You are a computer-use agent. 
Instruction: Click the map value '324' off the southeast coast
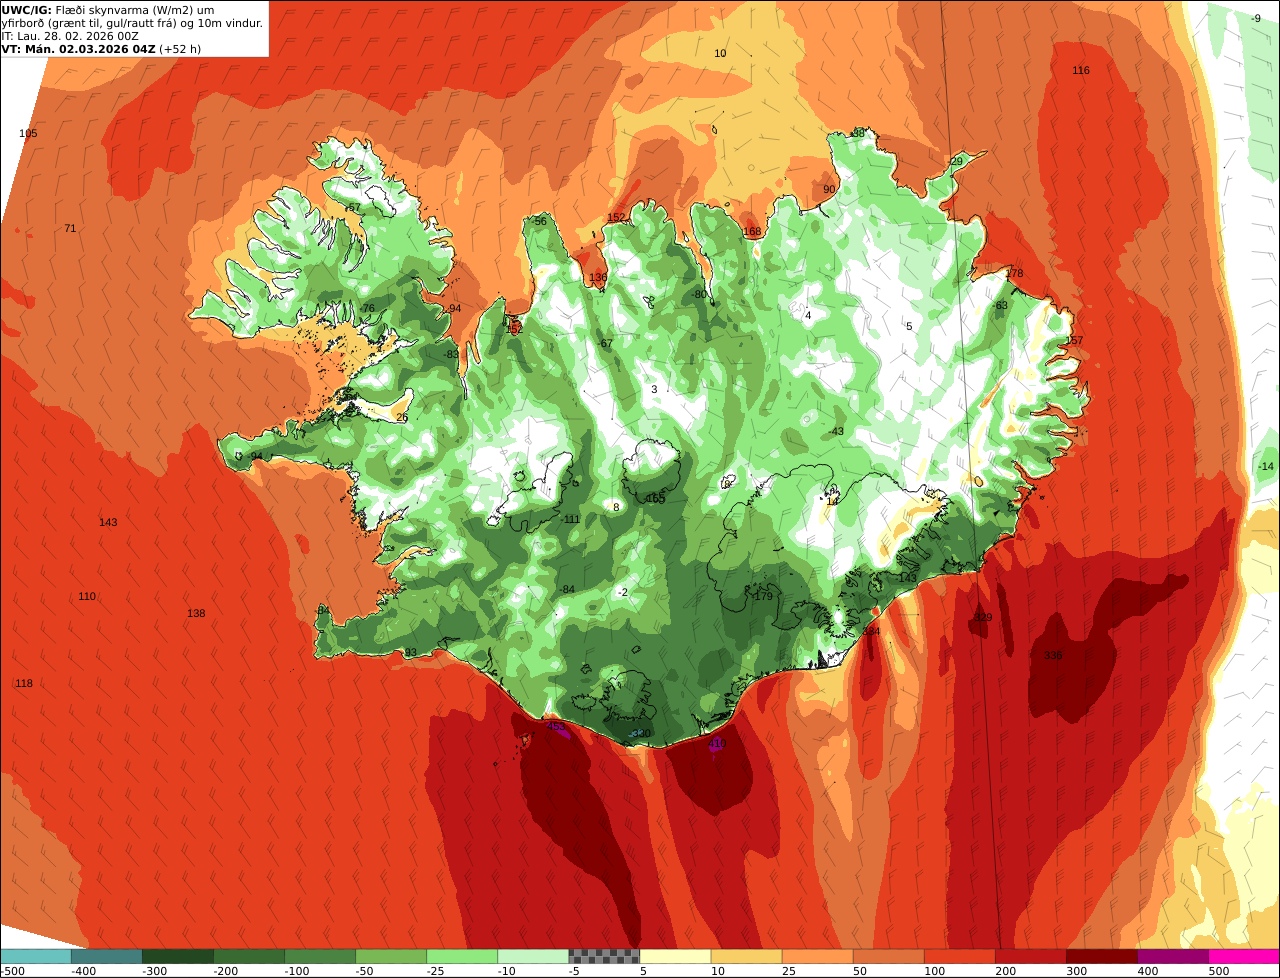click(871, 632)
